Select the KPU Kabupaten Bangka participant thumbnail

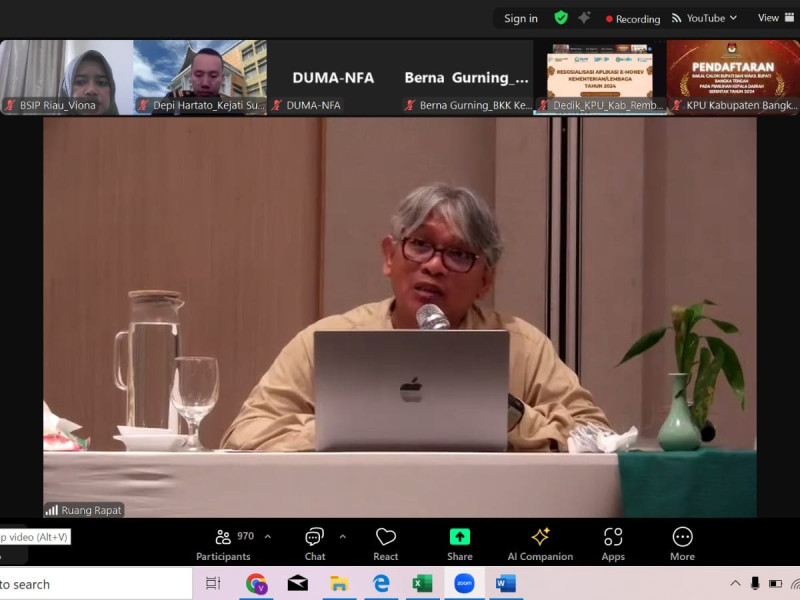(733, 77)
